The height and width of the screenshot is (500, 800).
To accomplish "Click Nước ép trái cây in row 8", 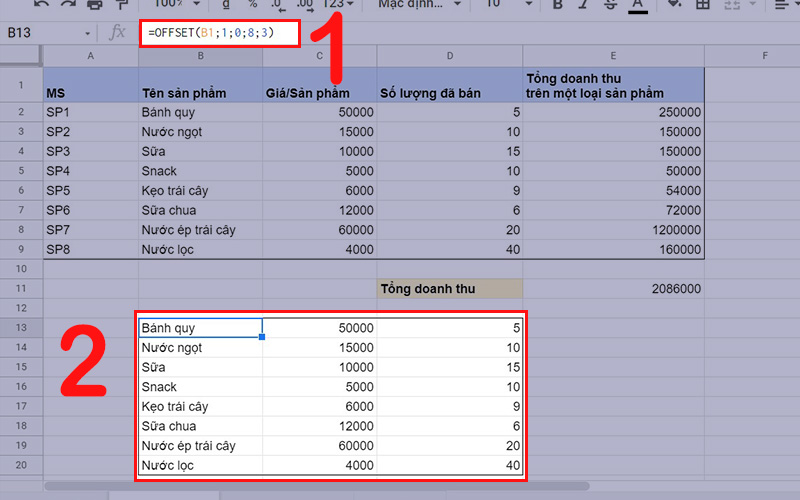I will point(201,230).
